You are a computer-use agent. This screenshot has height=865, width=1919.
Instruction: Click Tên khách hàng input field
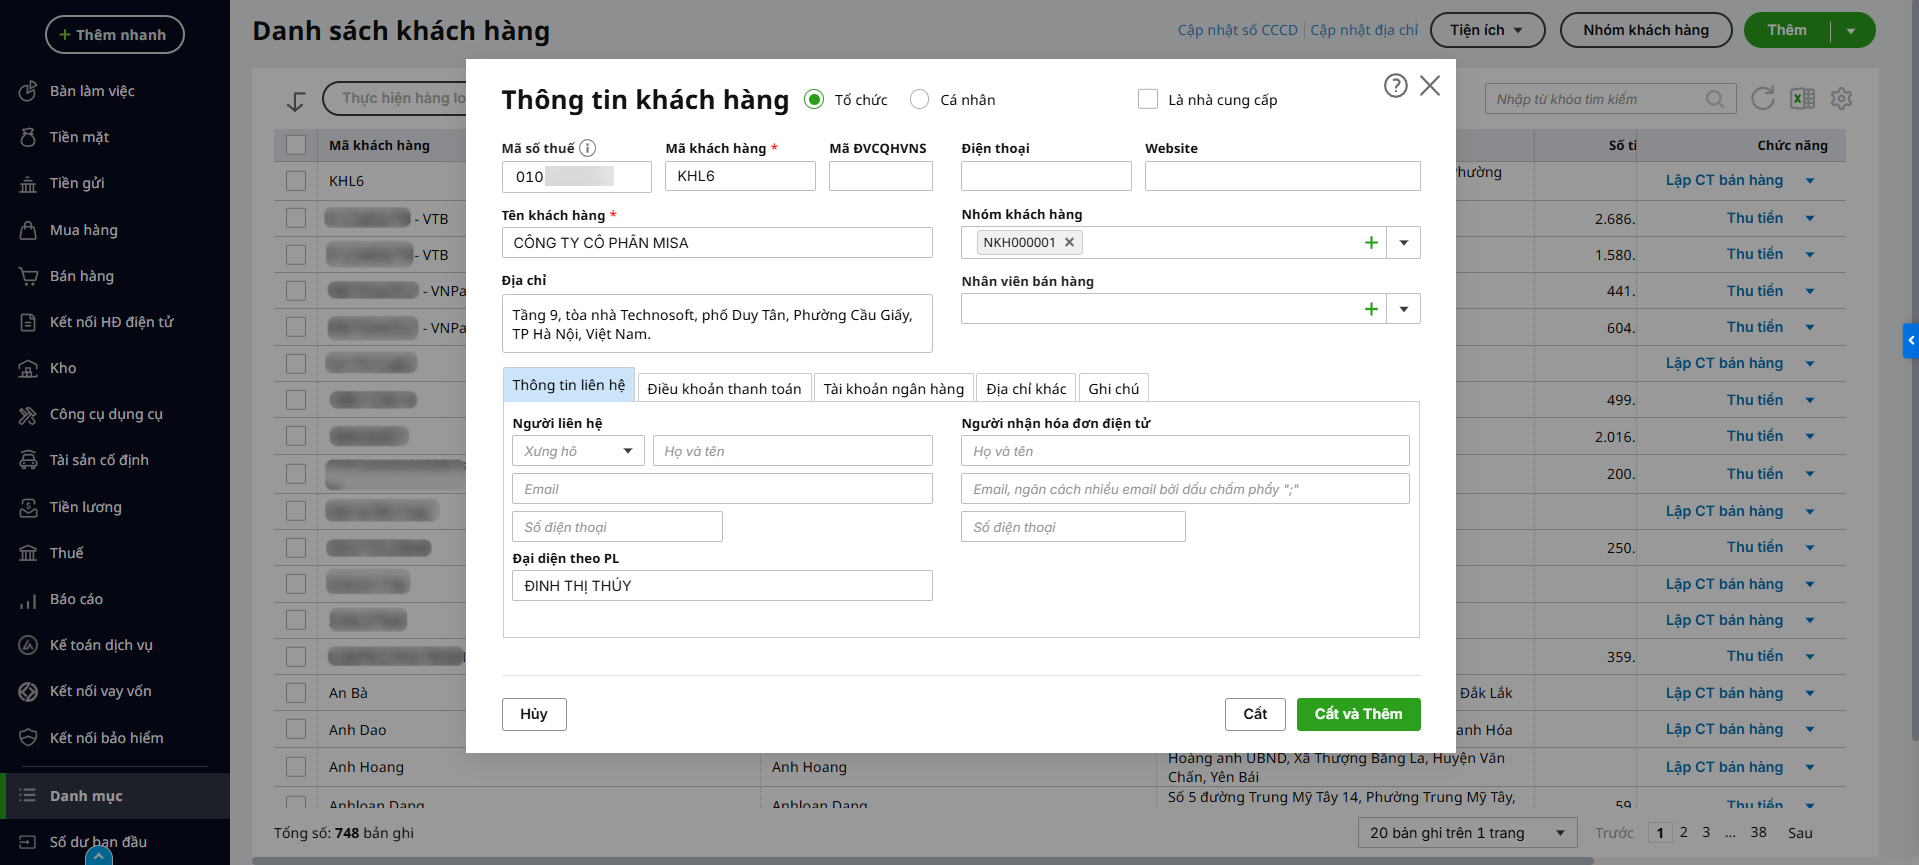(x=717, y=243)
